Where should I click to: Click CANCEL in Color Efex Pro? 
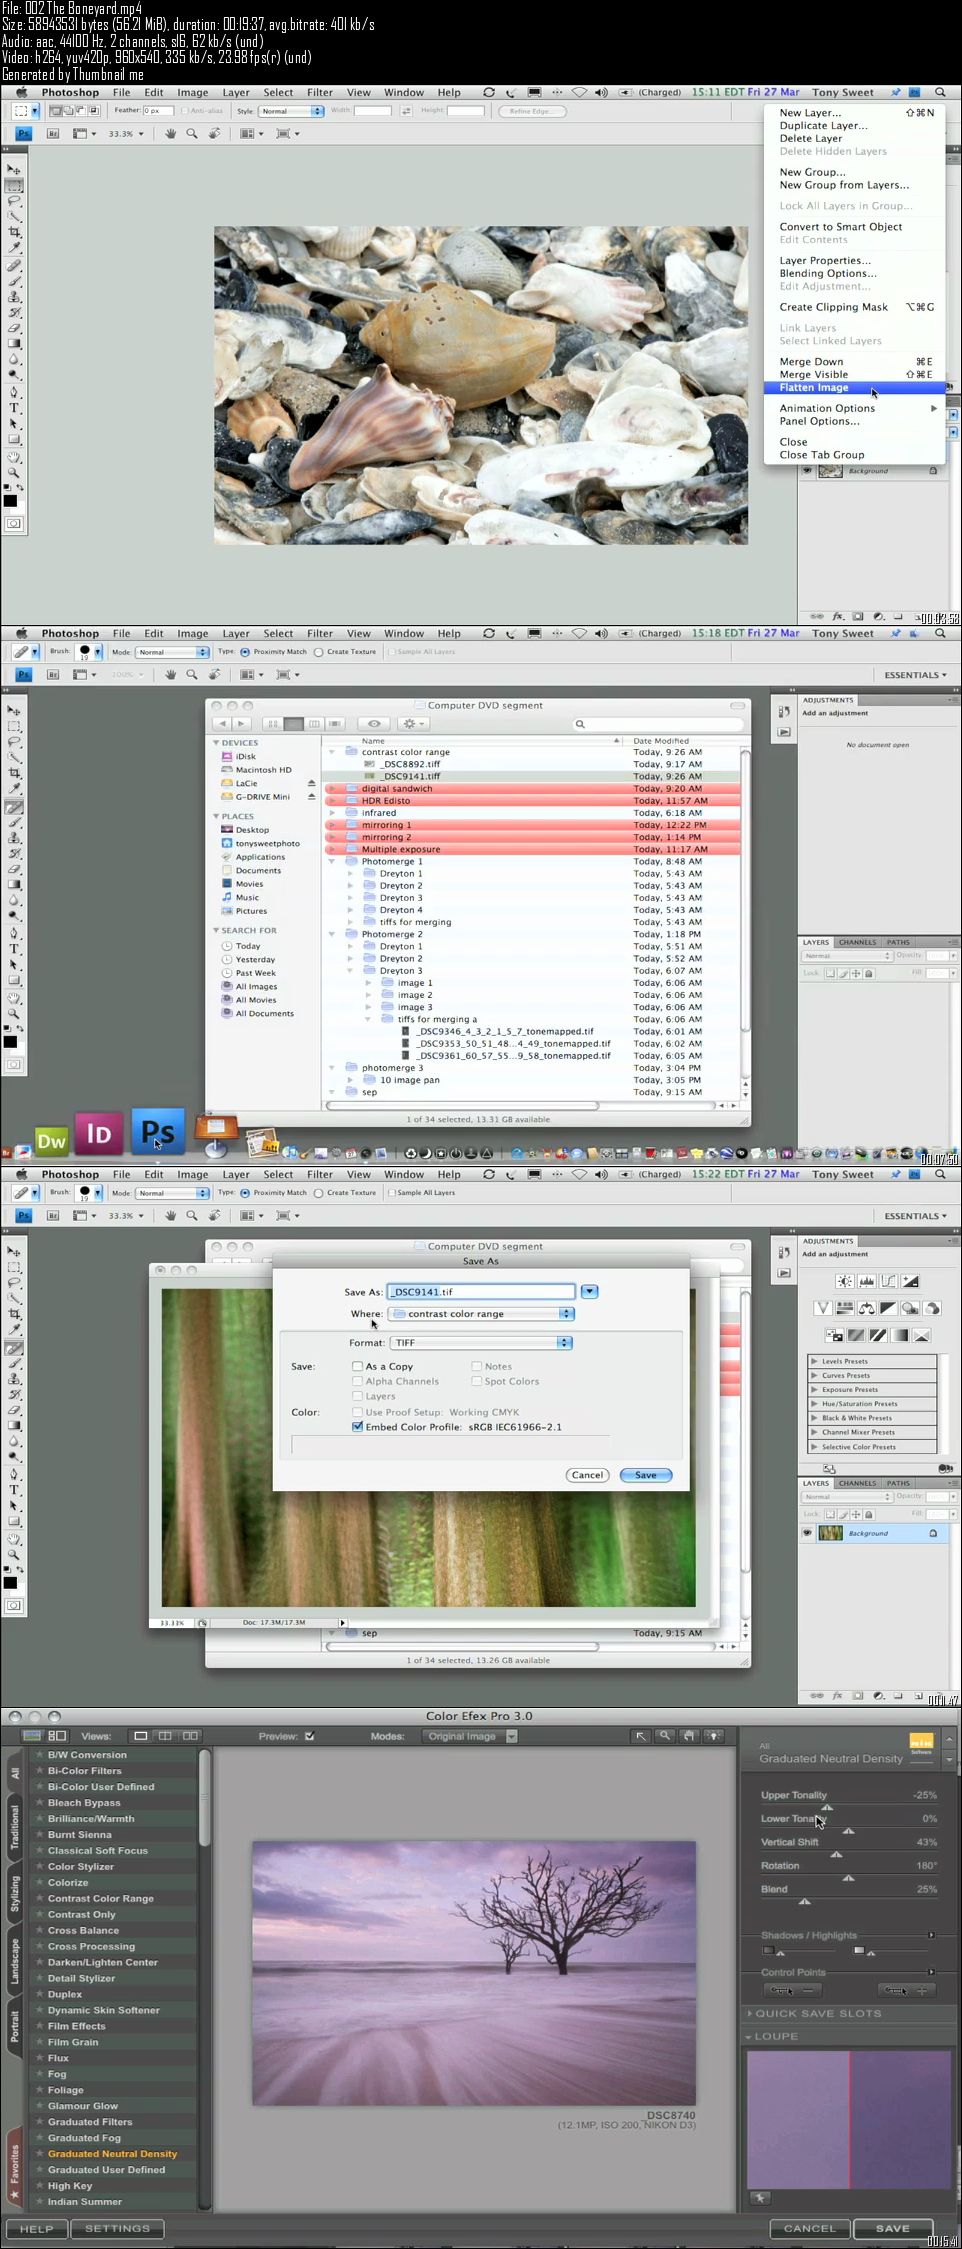click(810, 2229)
